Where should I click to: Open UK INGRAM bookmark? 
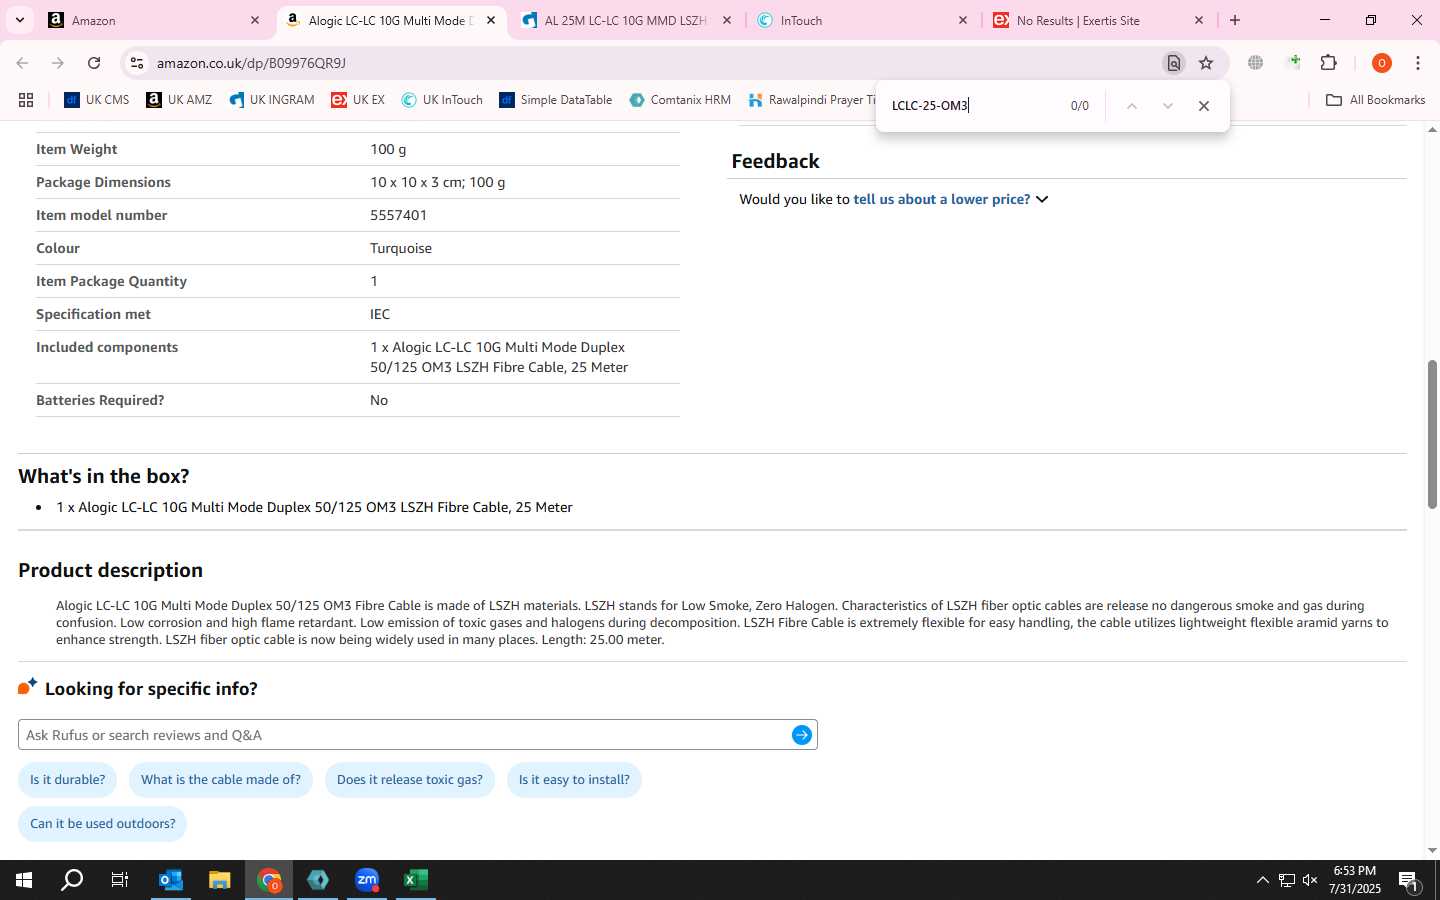tap(271, 100)
